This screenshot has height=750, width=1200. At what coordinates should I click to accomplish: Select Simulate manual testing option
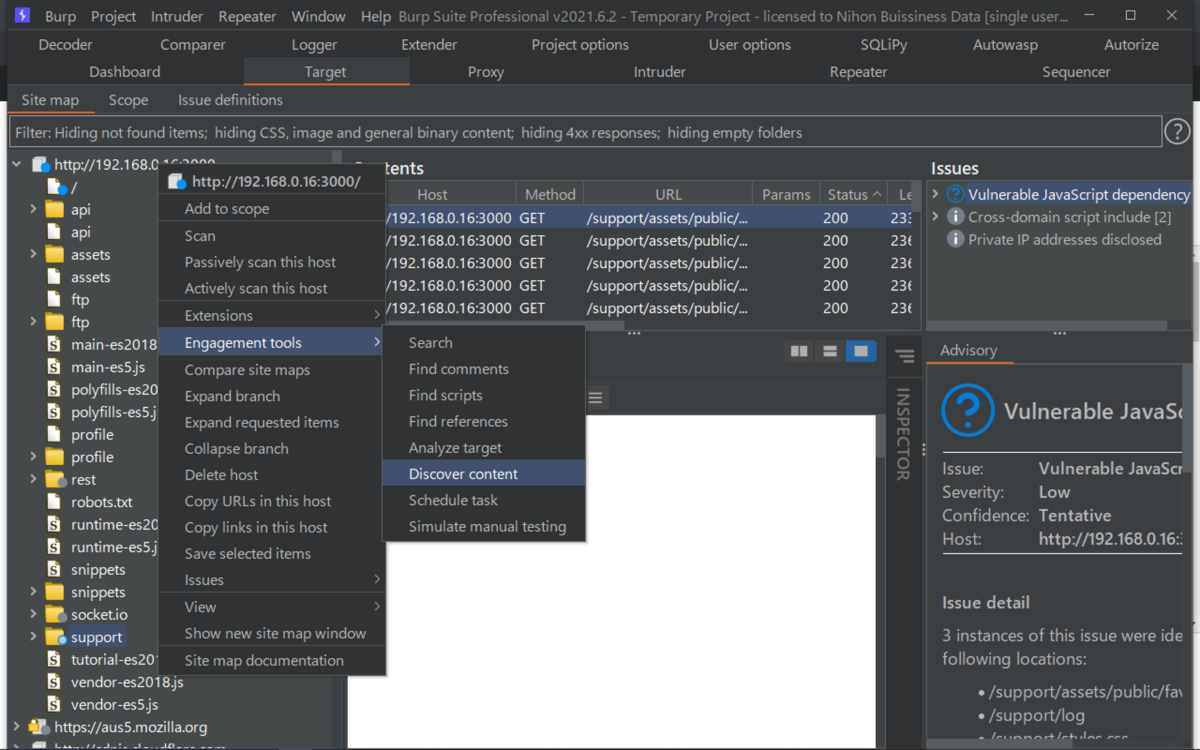coord(484,526)
